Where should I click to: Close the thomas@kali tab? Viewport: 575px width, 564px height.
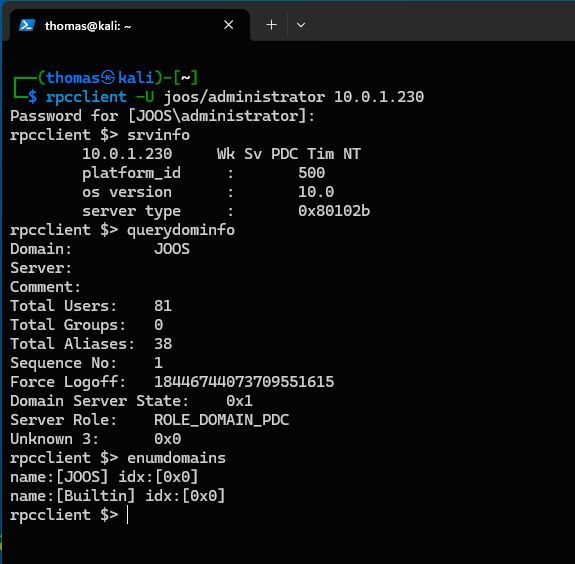point(228,25)
